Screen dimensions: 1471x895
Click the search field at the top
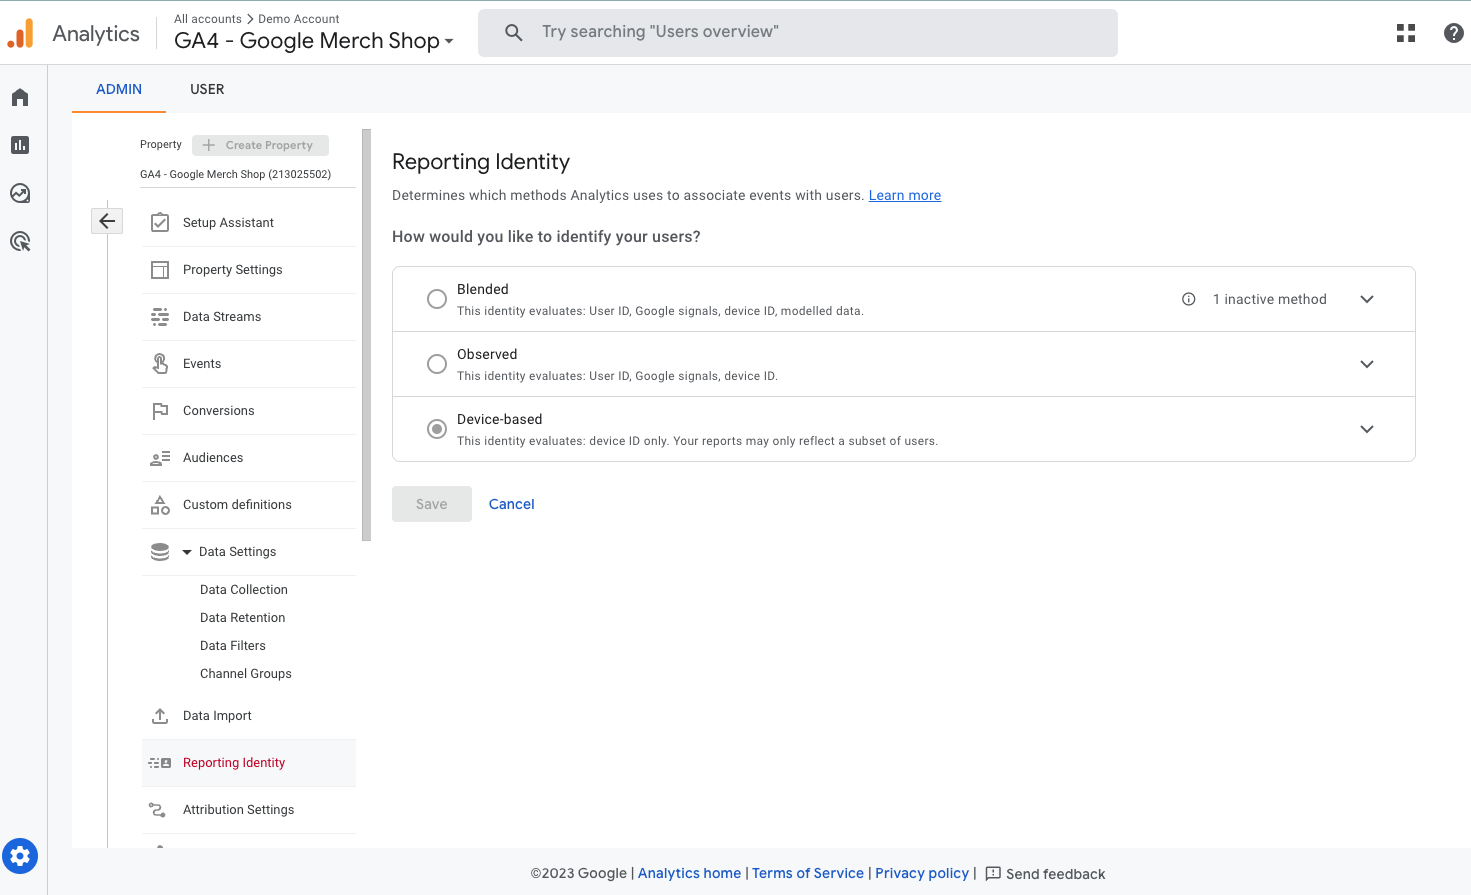[x=798, y=32]
